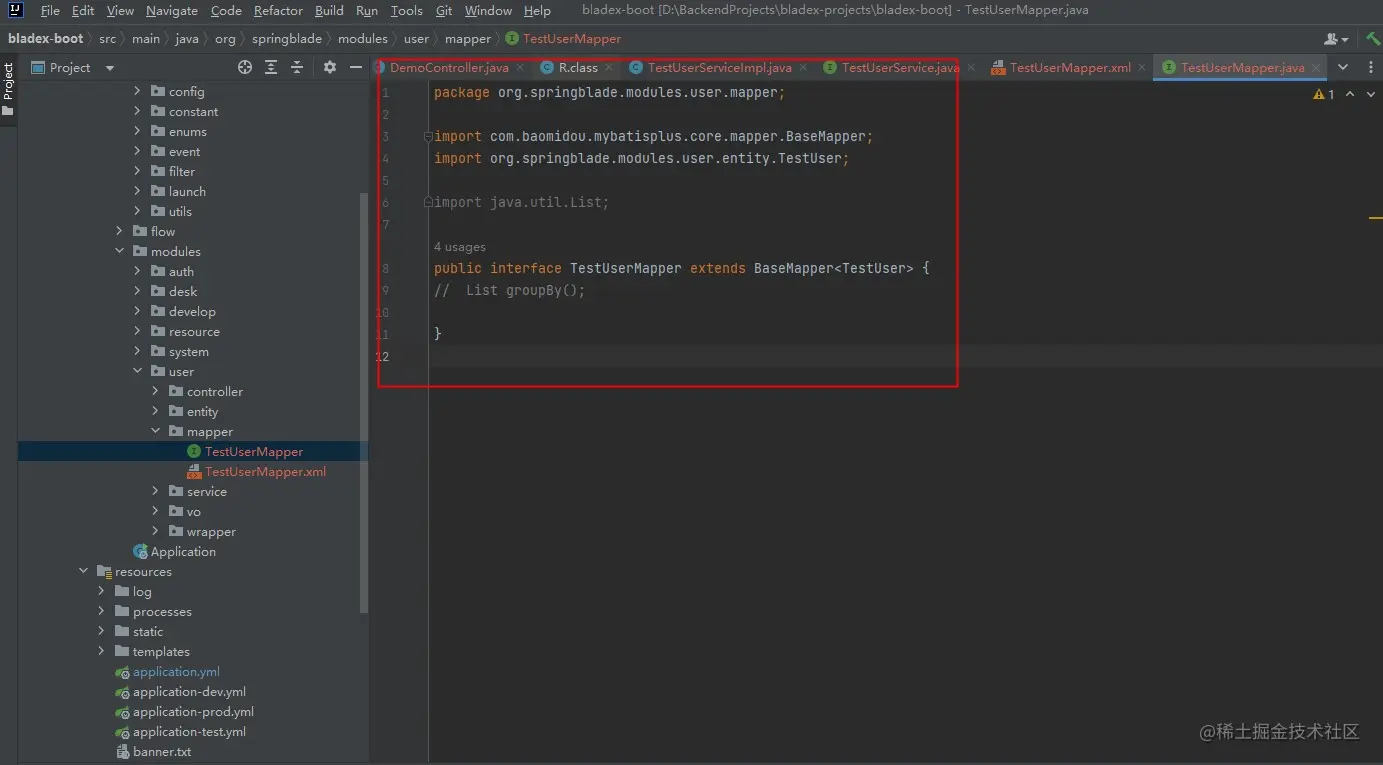Image resolution: width=1383 pixels, height=765 pixels.
Task: Select application.yml file
Action: coord(176,671)
